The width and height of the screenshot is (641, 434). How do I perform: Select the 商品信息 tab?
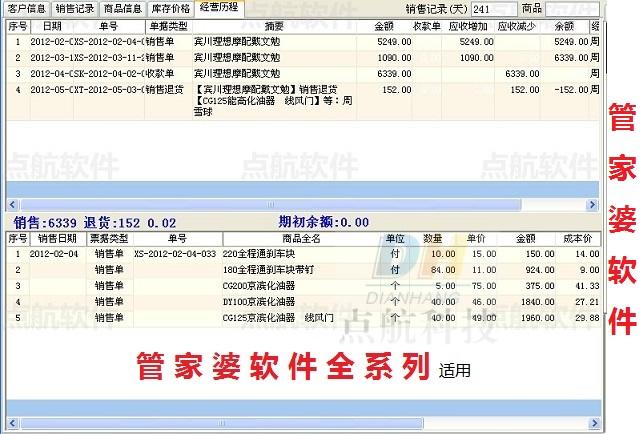(122, 9)
